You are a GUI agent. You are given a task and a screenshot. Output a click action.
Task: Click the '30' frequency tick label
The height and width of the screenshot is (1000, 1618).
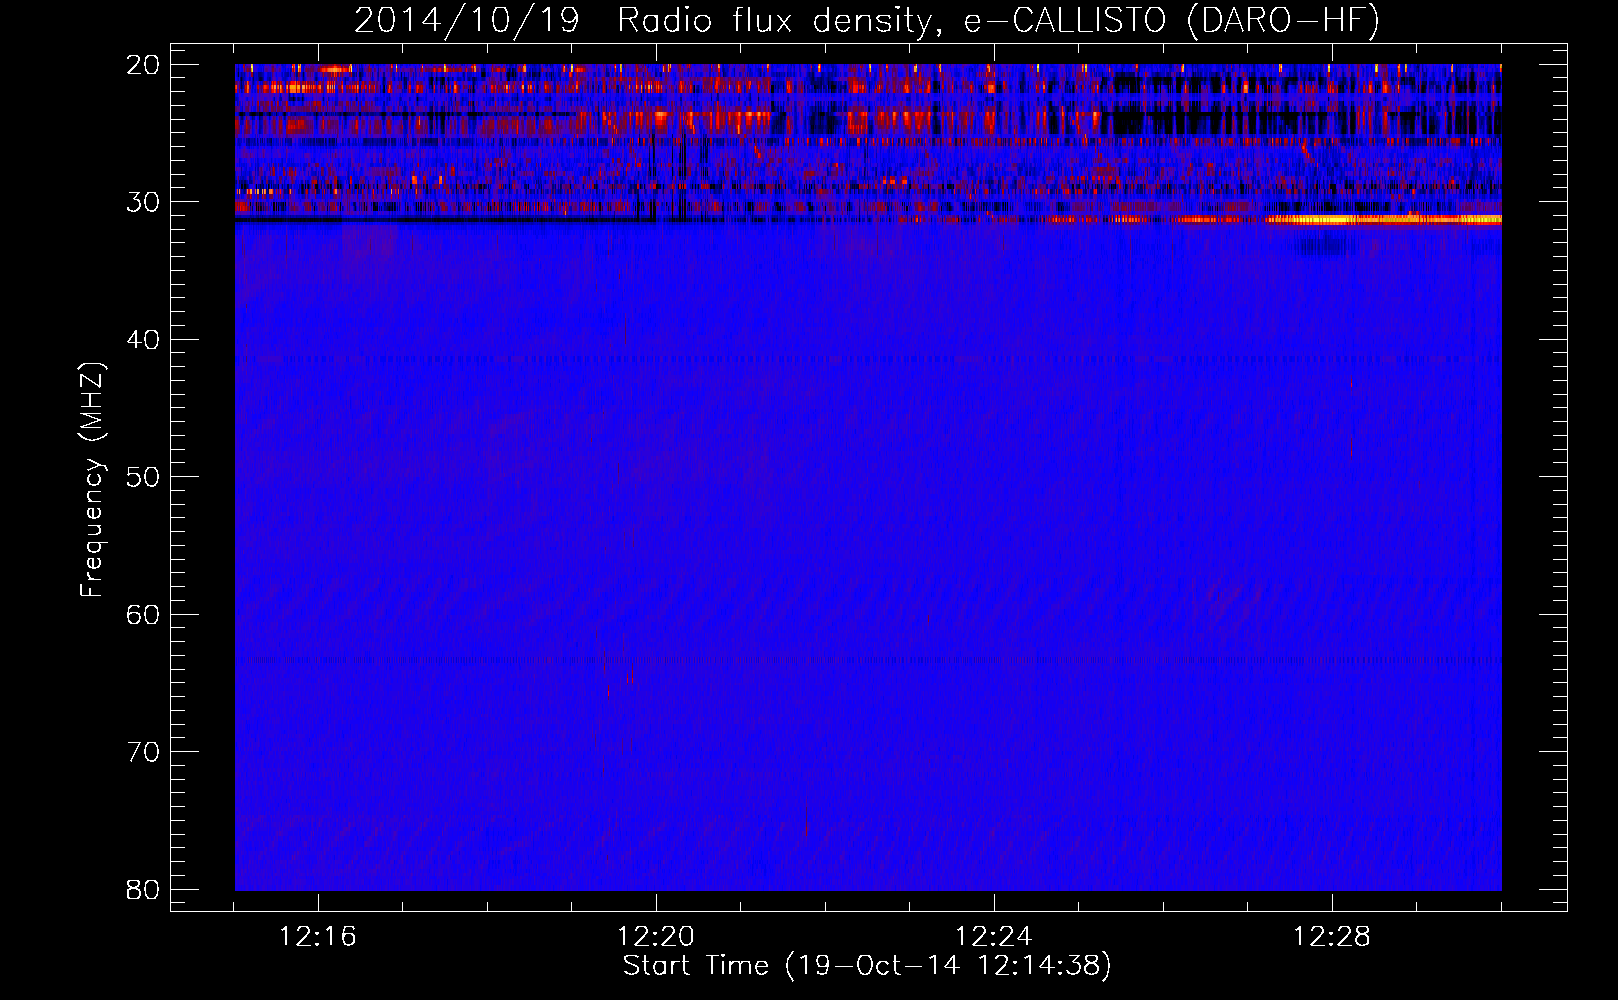tap(144, 202)
